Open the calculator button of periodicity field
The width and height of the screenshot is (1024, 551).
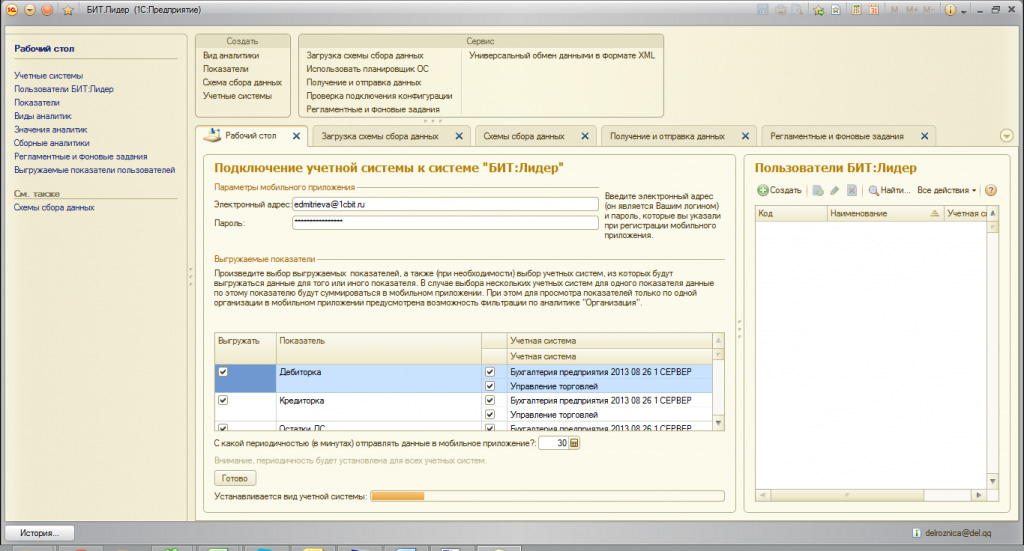(575, 443)
